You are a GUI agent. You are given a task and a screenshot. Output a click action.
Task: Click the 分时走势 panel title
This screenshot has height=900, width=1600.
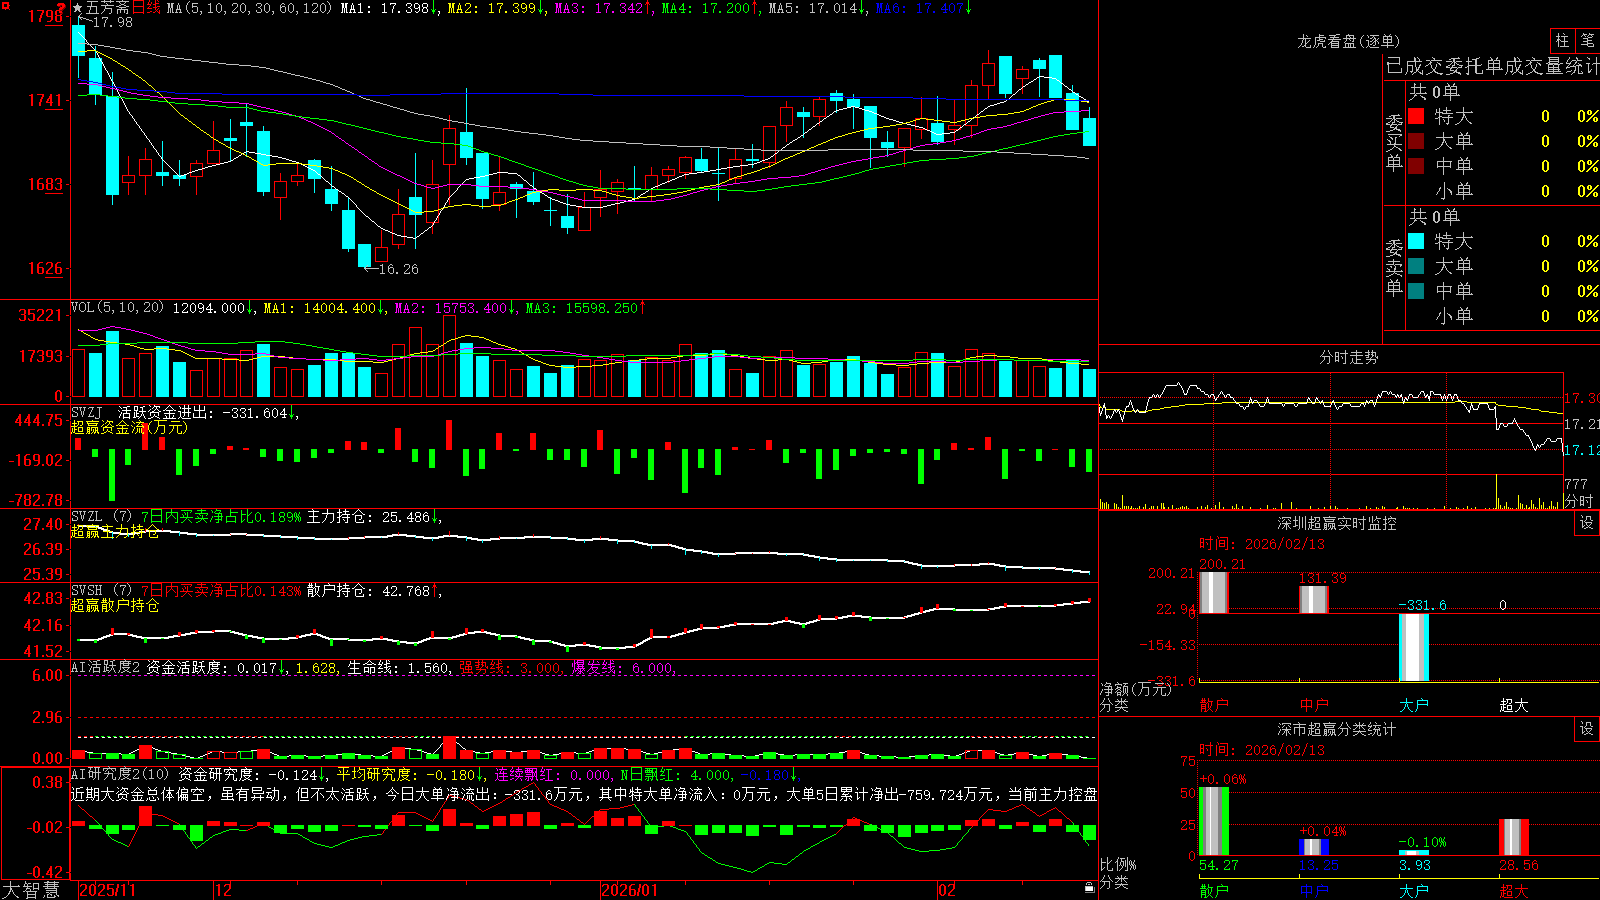pyautogui.click(x=1348, y=357)
